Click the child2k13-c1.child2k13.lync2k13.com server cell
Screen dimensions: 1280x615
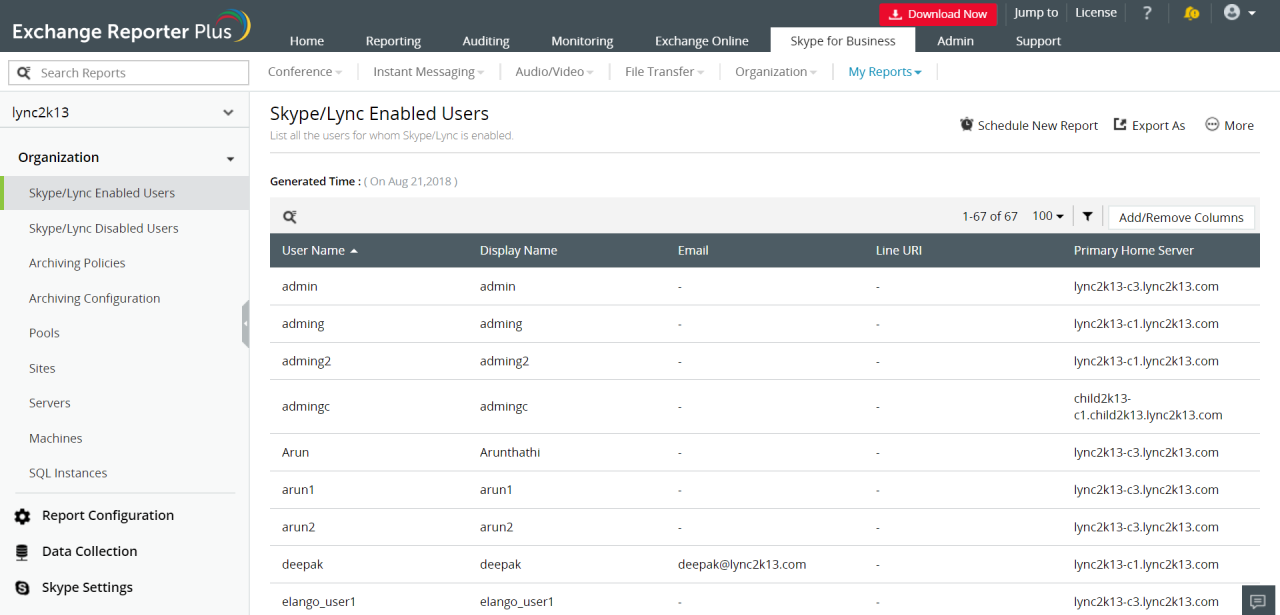1148,406
